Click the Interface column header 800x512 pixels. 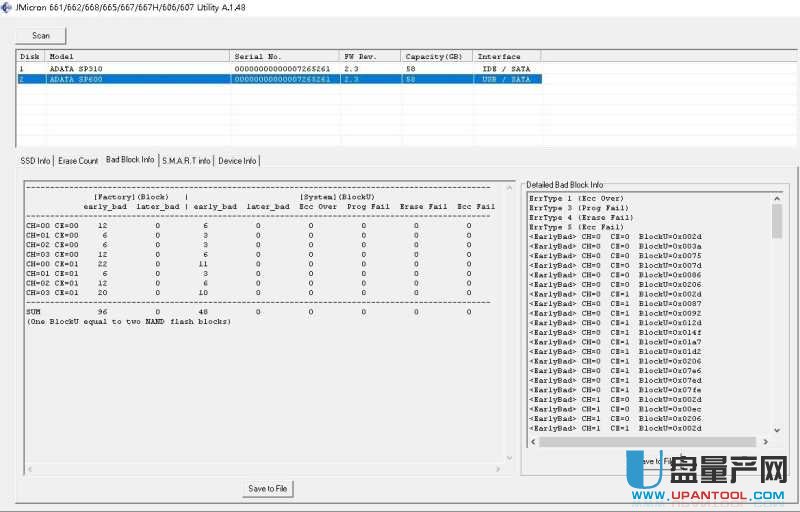click(506, 57)
